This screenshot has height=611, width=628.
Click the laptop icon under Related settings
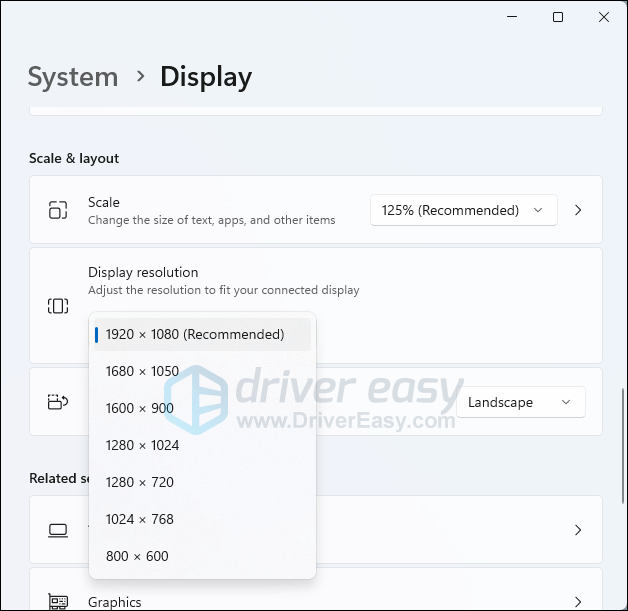tap(58, 530)
